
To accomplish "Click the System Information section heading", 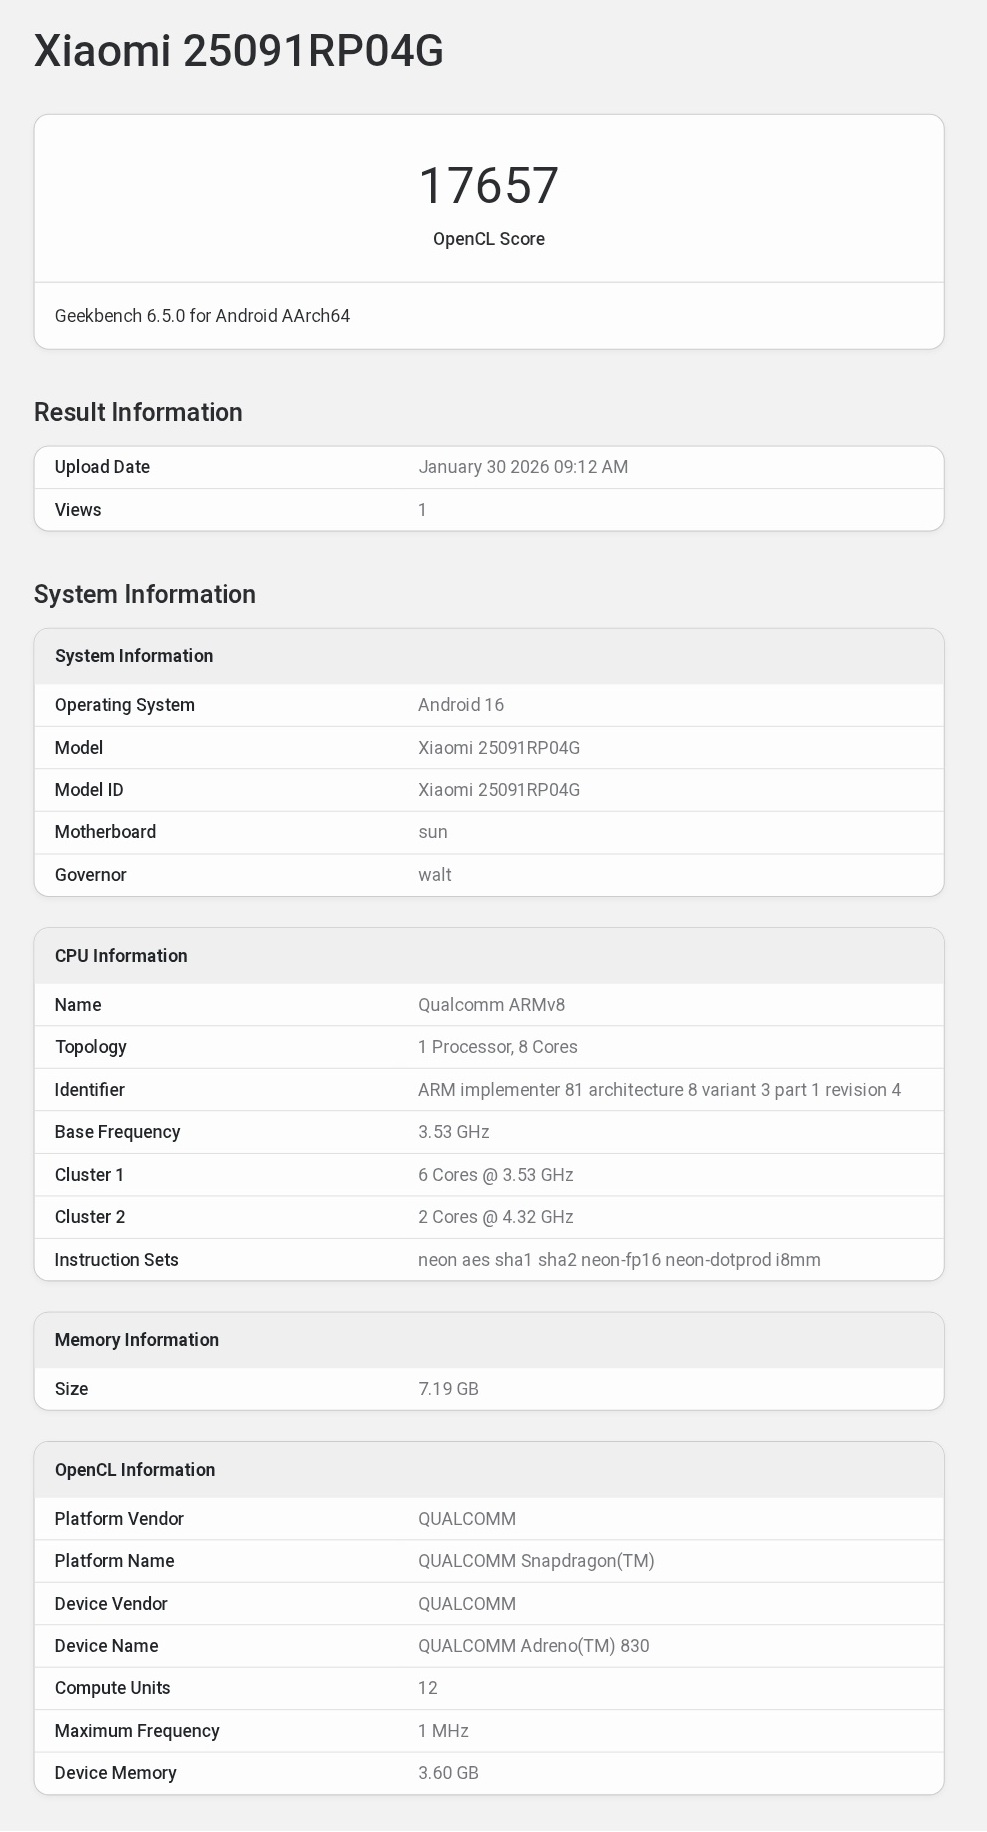I will [145, 594].
